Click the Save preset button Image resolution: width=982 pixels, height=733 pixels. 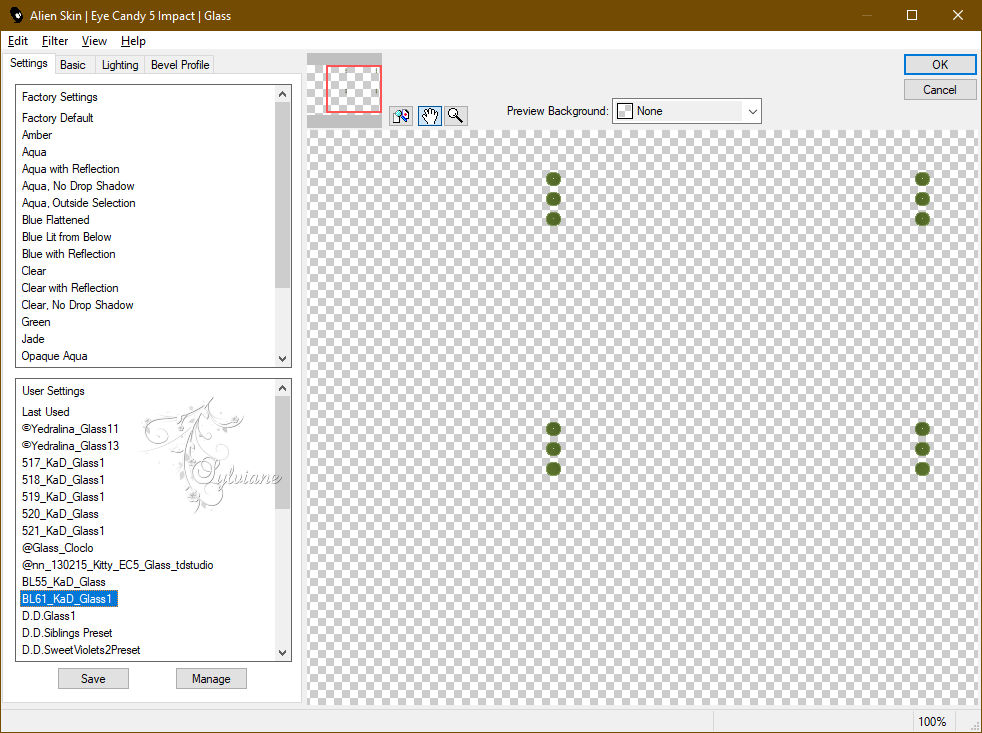93,678
